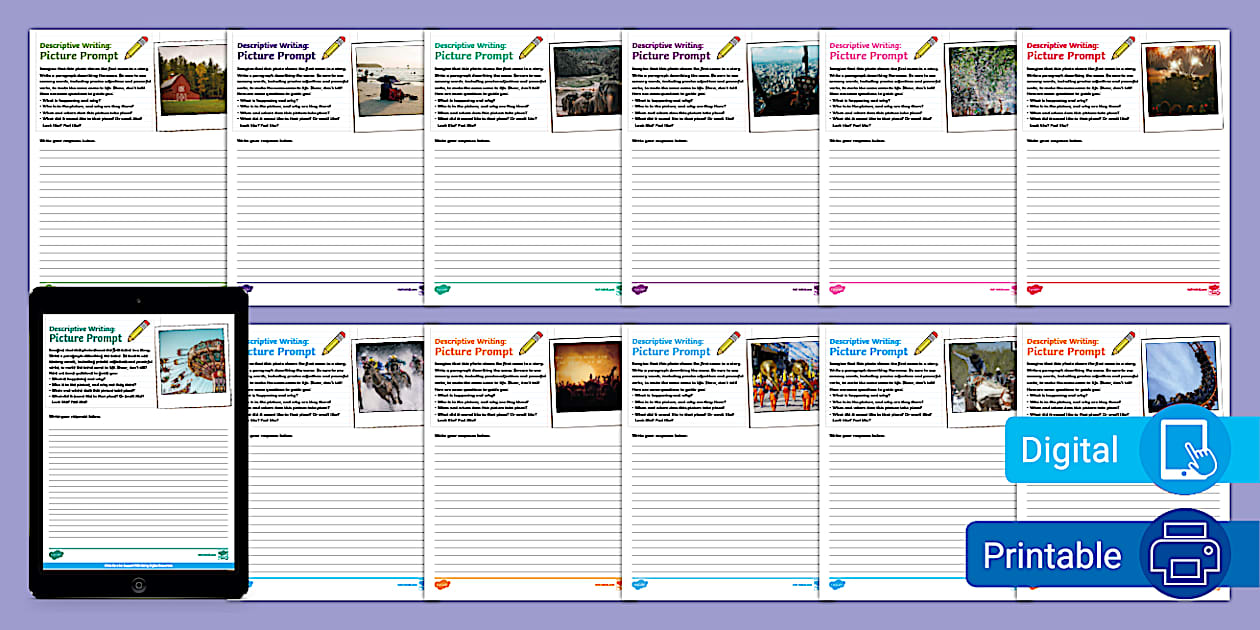Select the ferris wheel photo on the tablet
The width and height of the screenshot is (1260, 630).
(x=192, y=369)
